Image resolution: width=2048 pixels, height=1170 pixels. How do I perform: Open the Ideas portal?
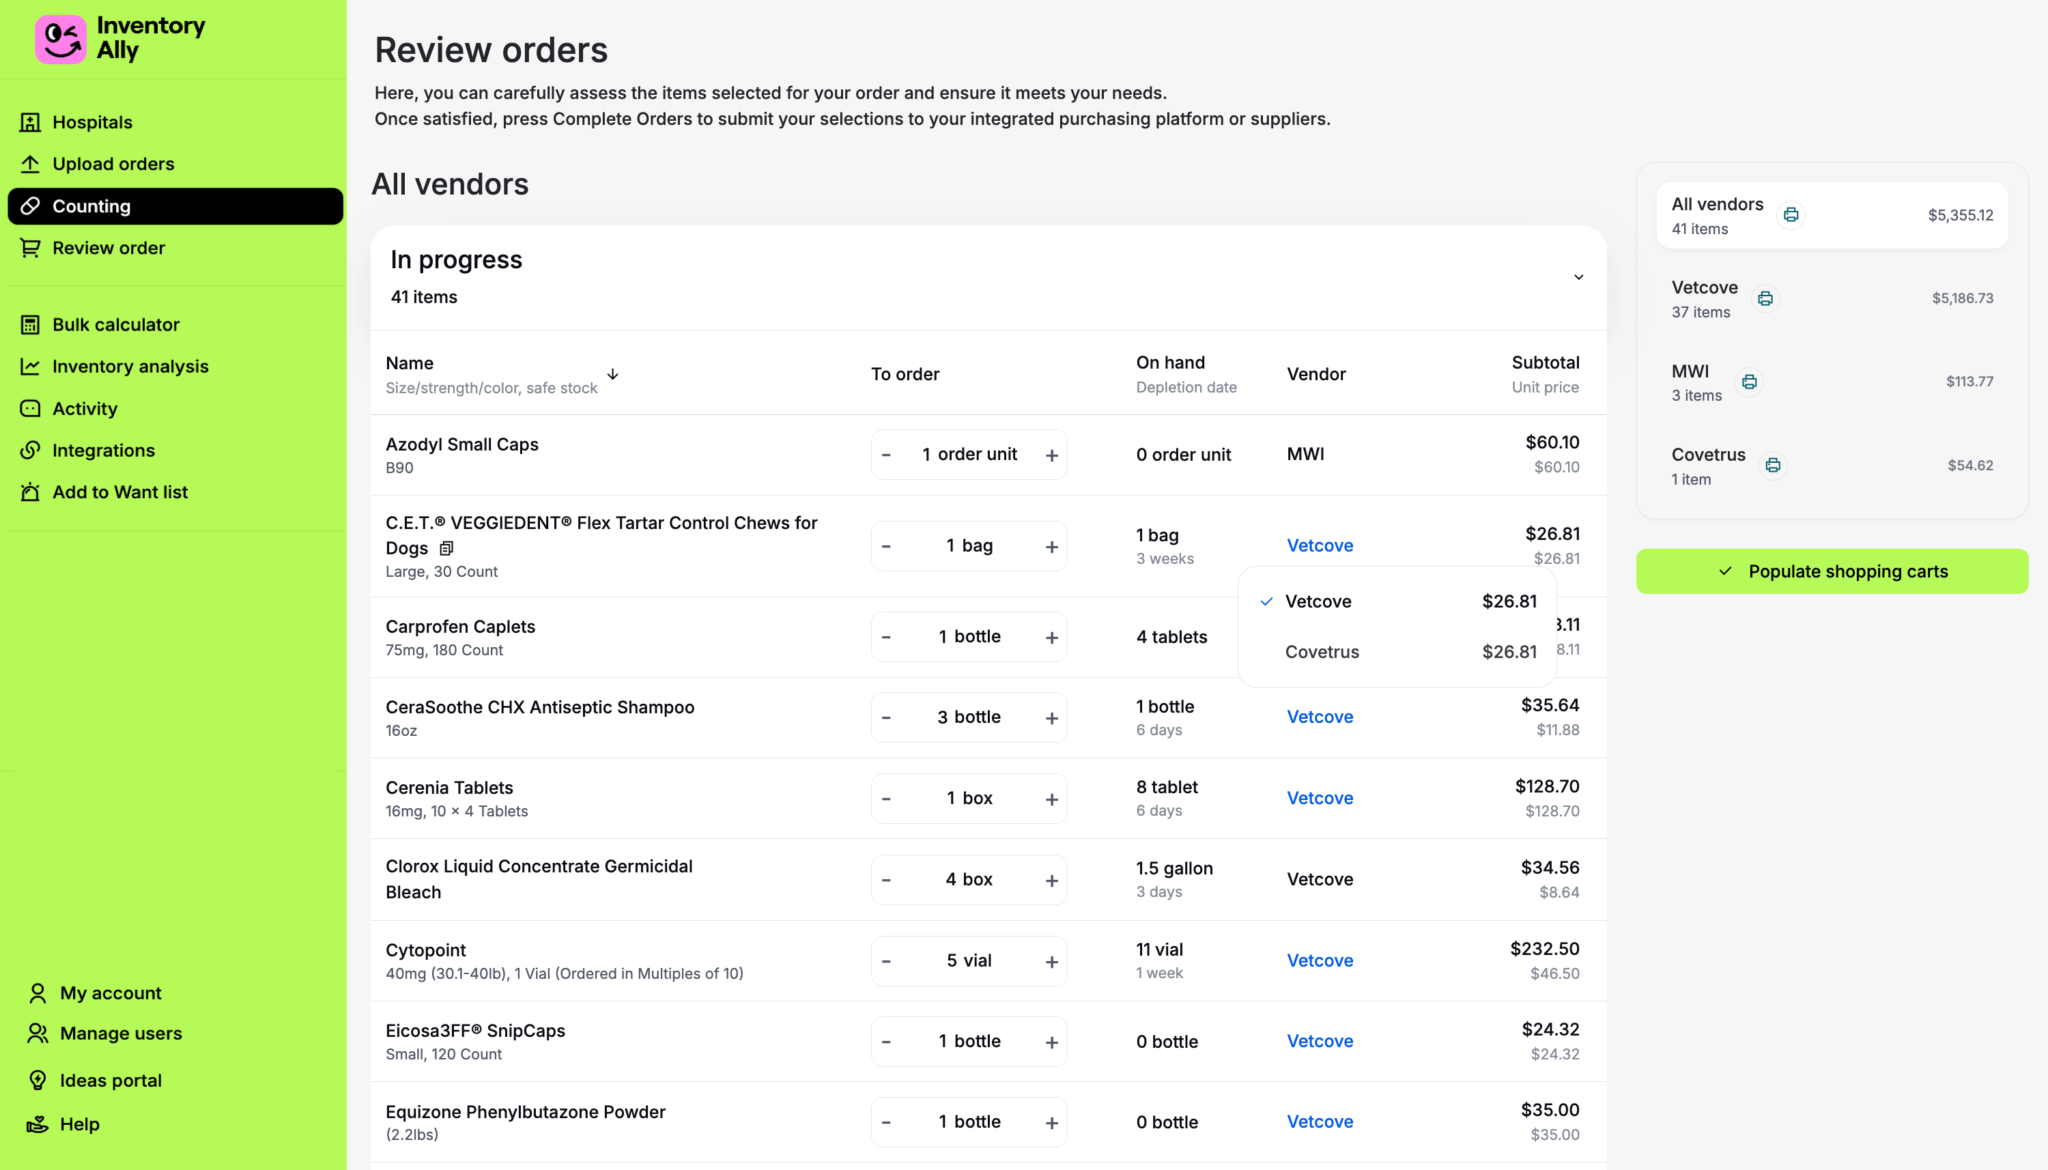(x=110, y=1080)
